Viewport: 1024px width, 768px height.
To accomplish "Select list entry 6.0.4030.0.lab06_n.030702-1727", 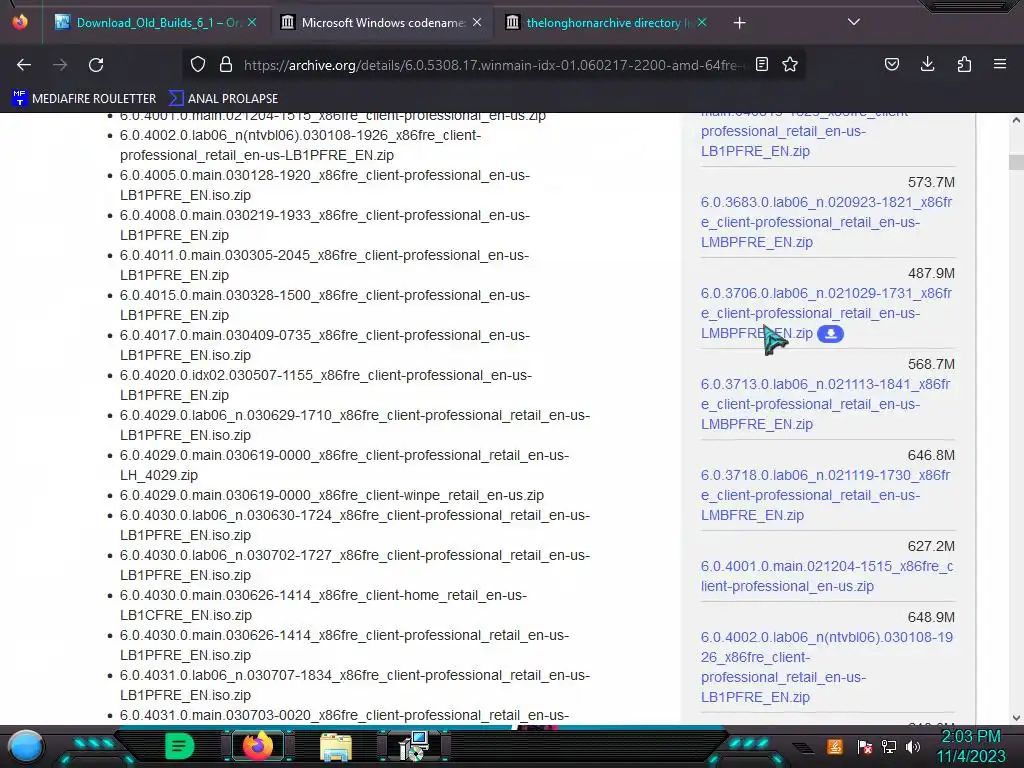I will pyautogui.click(x=355, y=565).
